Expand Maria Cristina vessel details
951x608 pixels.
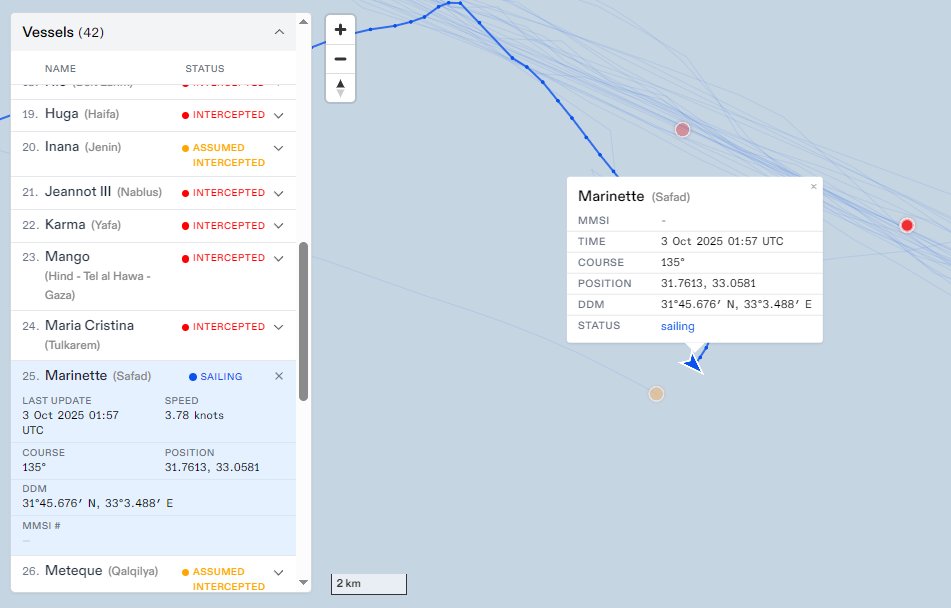pyautogui.click(x=279, y=327)
